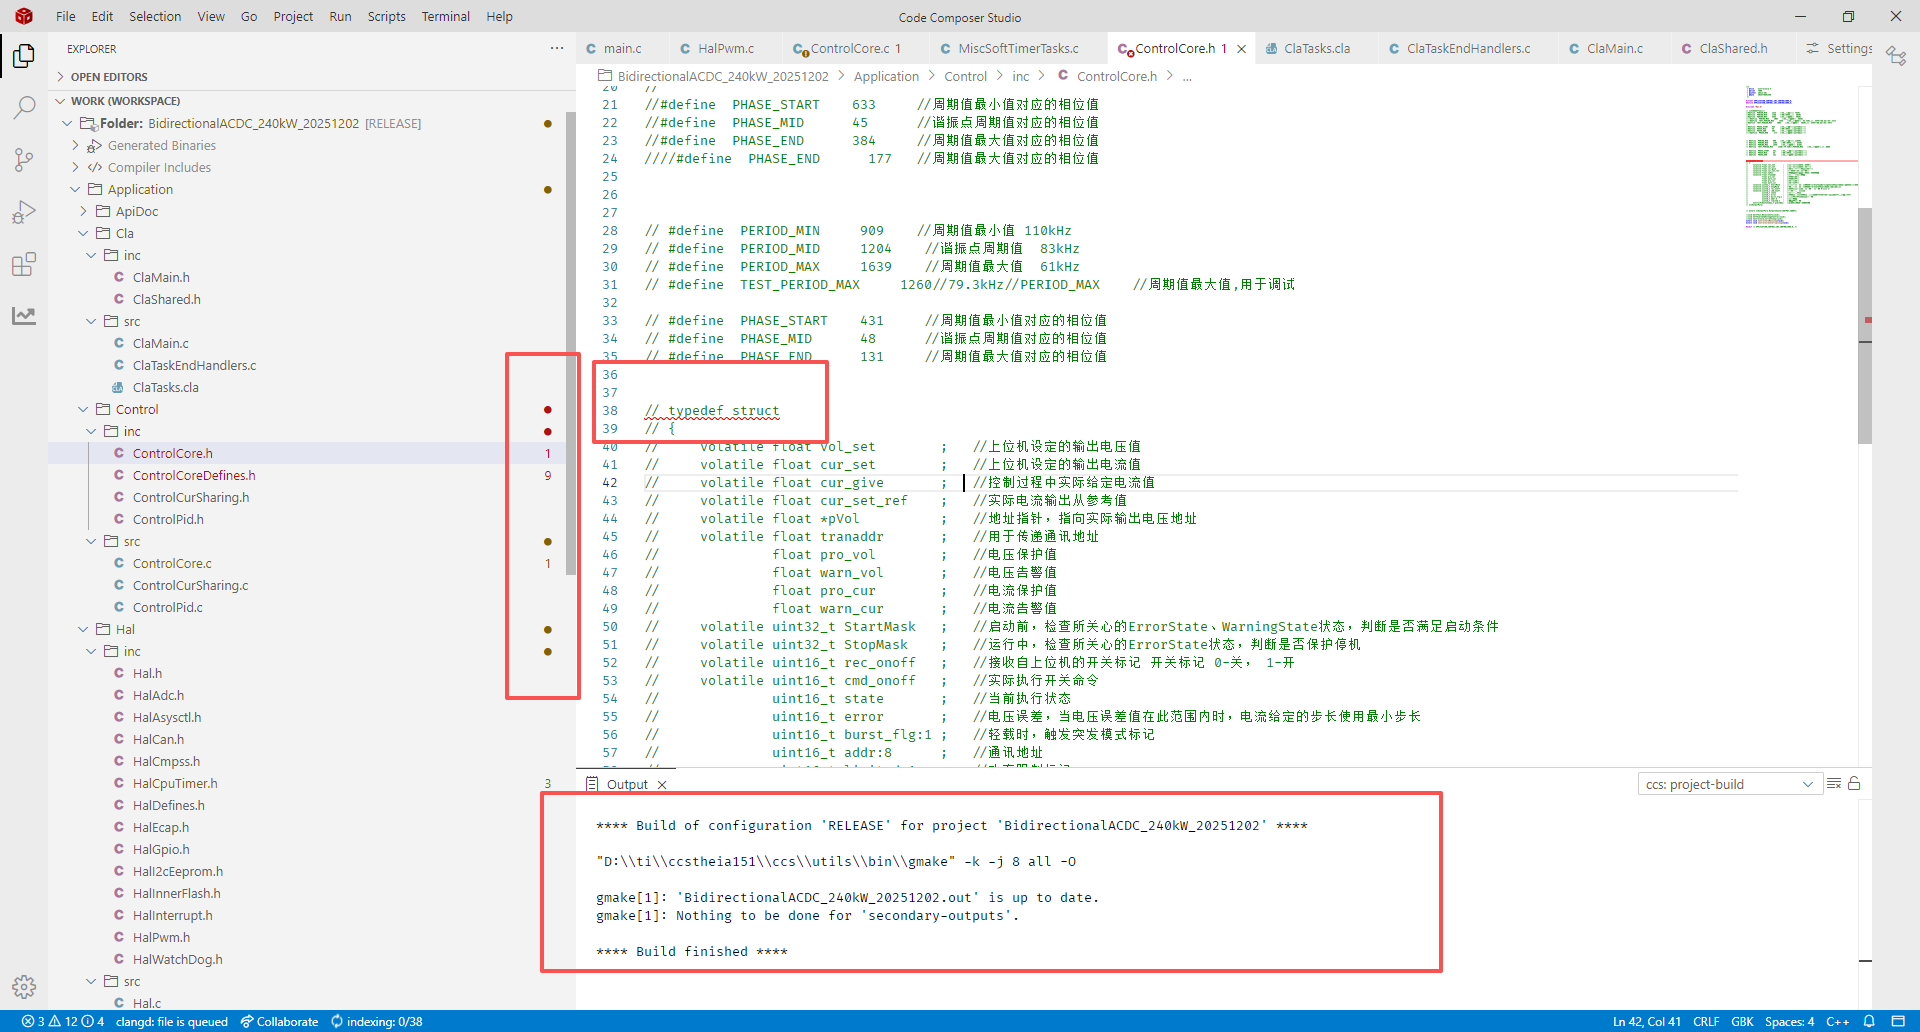
Task: Click the layout icon in status bar
Action: coord(1898,1021)
